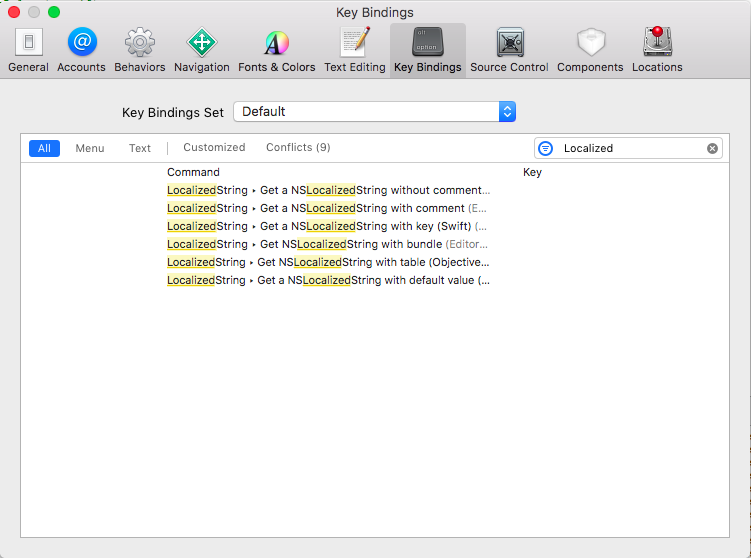Click the Command column header
This screenshot has width=751, height=558.
193,172
